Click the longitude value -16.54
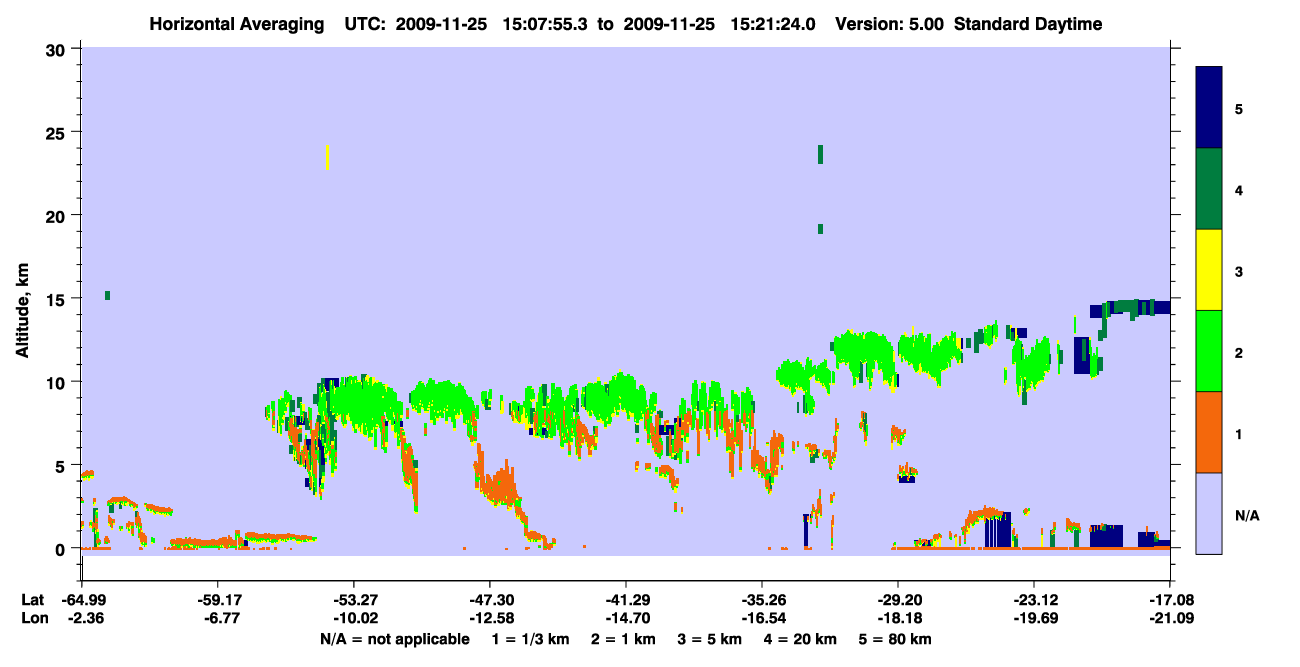The width and height of the screenshot is (1300, 667). click(x=762, y=618)
